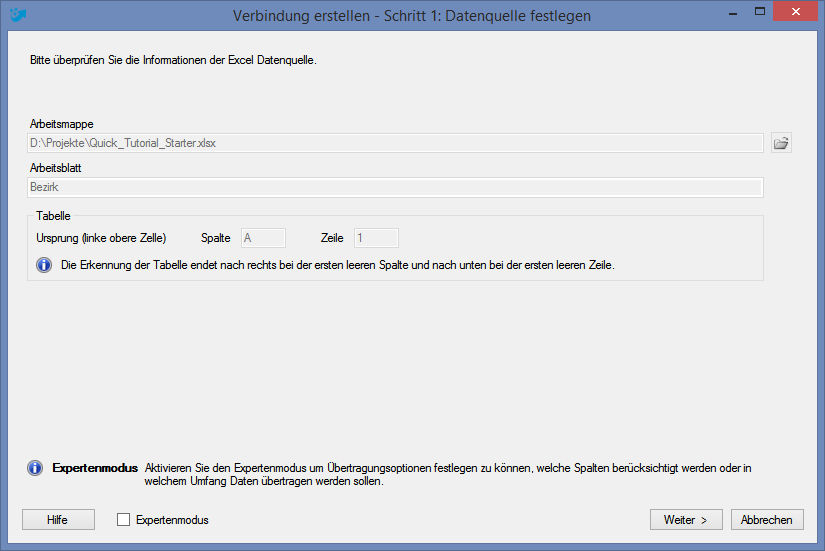Click the blue info icon beside Expertenmodus description
The height and width of the screenshot is (551, 825).
pos(35,468)
